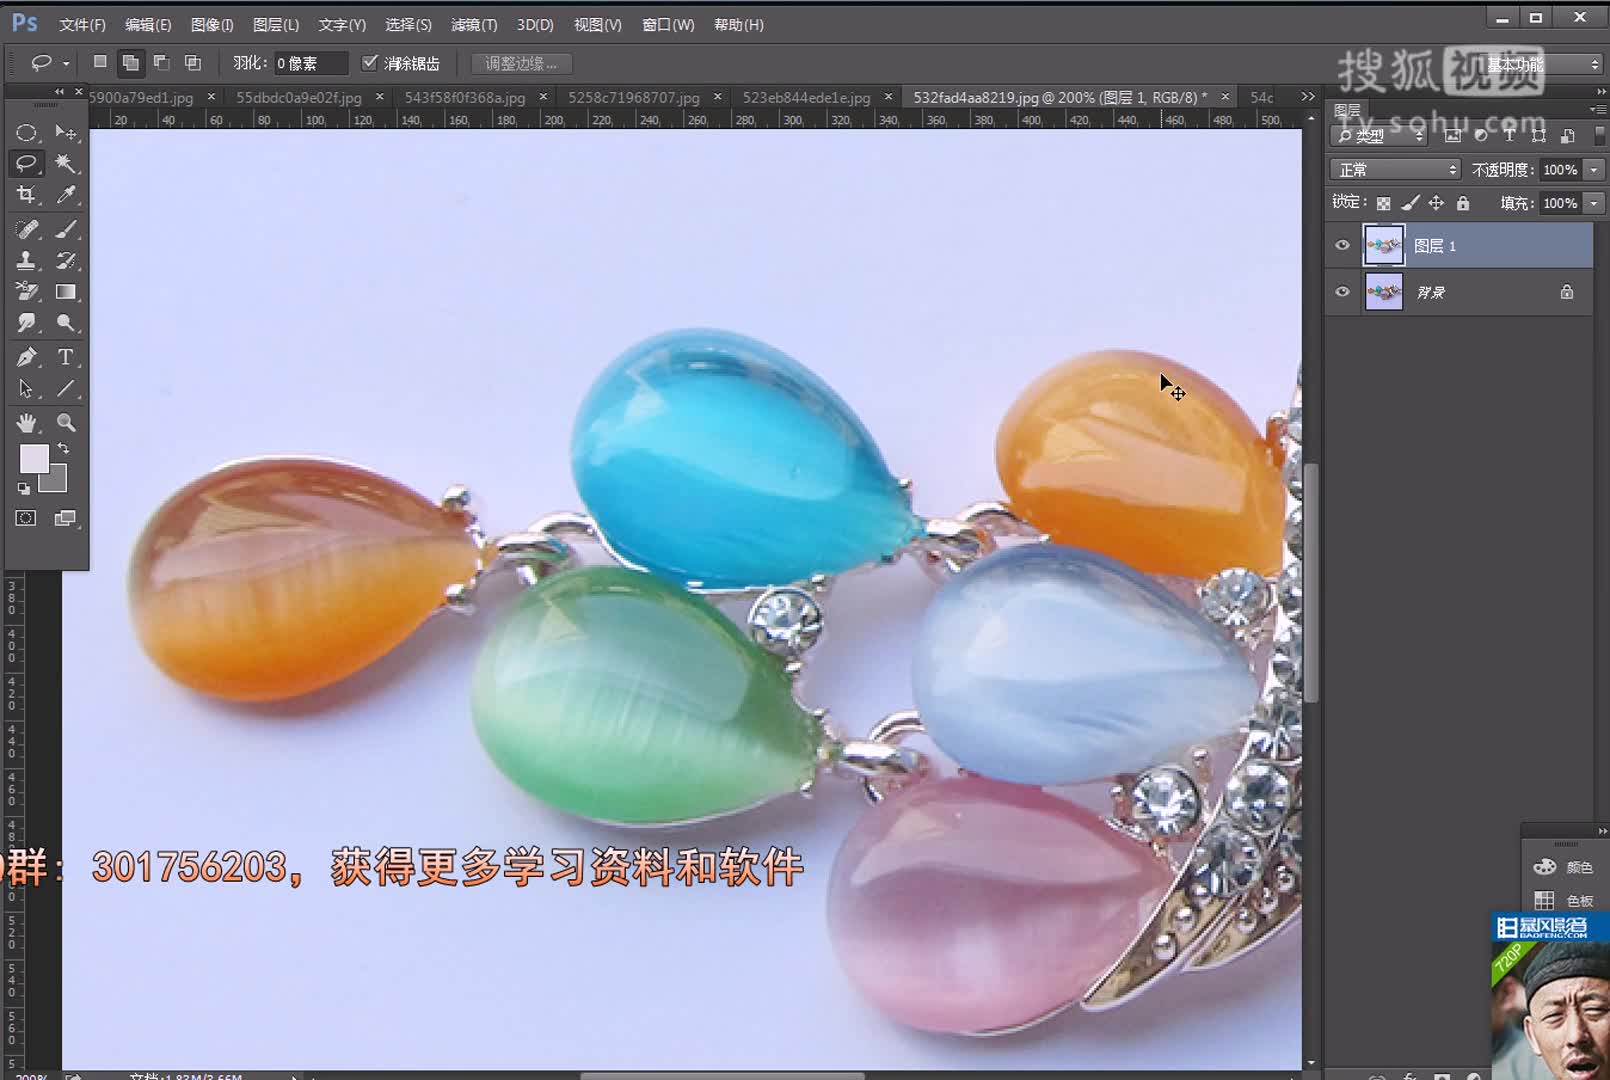
Task: Choose Intersect with Selection mode
Action: (193, 63)
